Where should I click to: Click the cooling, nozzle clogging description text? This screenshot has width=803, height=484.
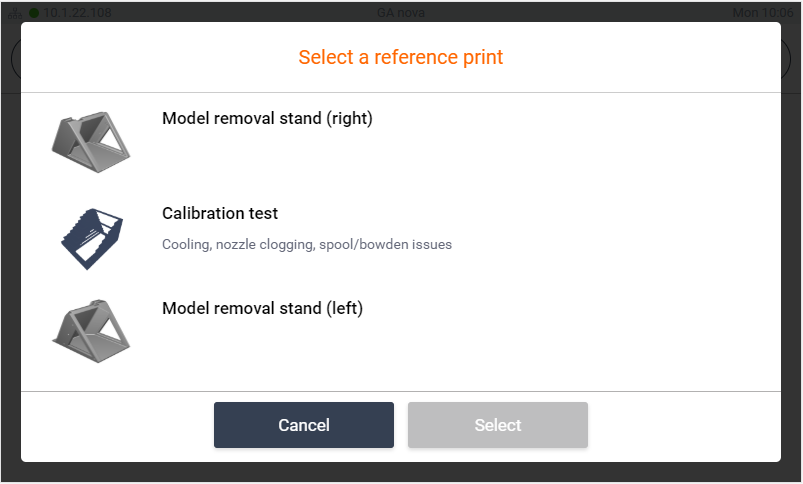tap(307, 244)
